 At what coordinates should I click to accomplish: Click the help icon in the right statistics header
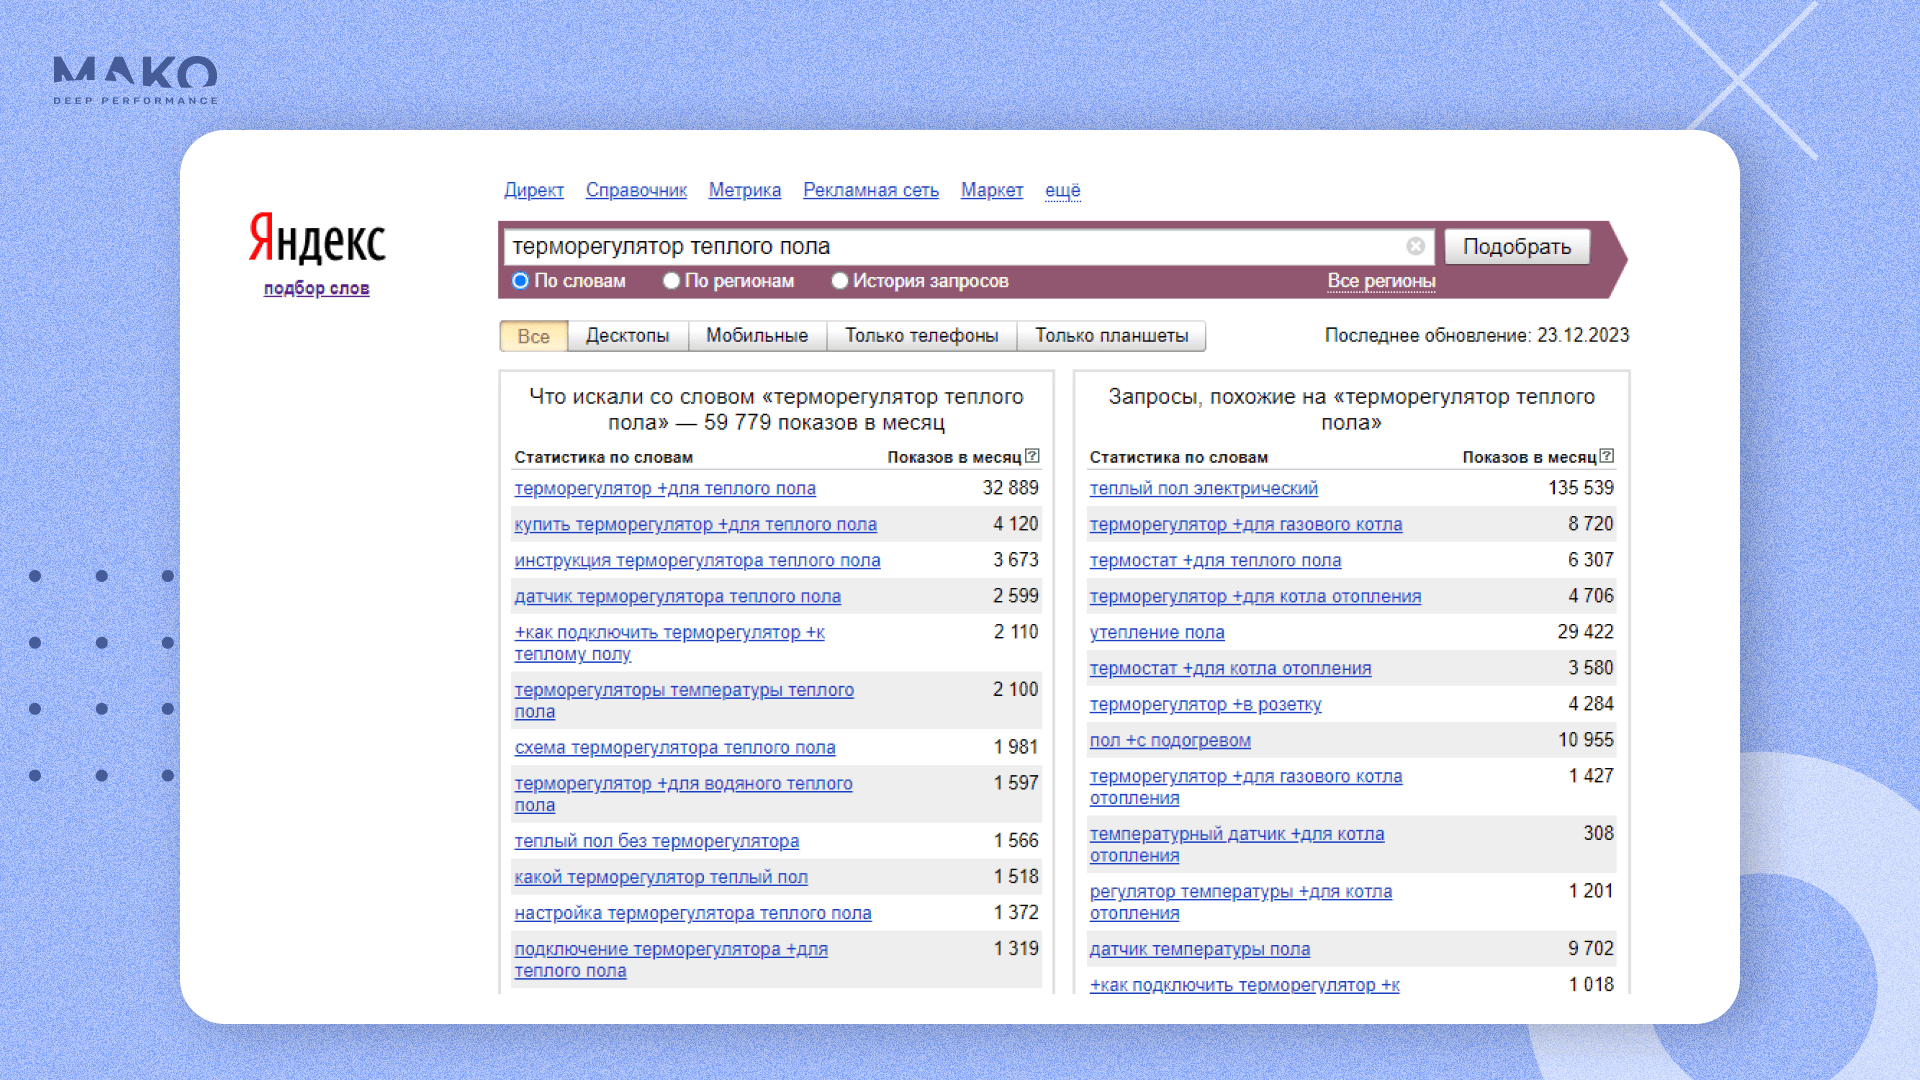click(x=1606, y=456)
